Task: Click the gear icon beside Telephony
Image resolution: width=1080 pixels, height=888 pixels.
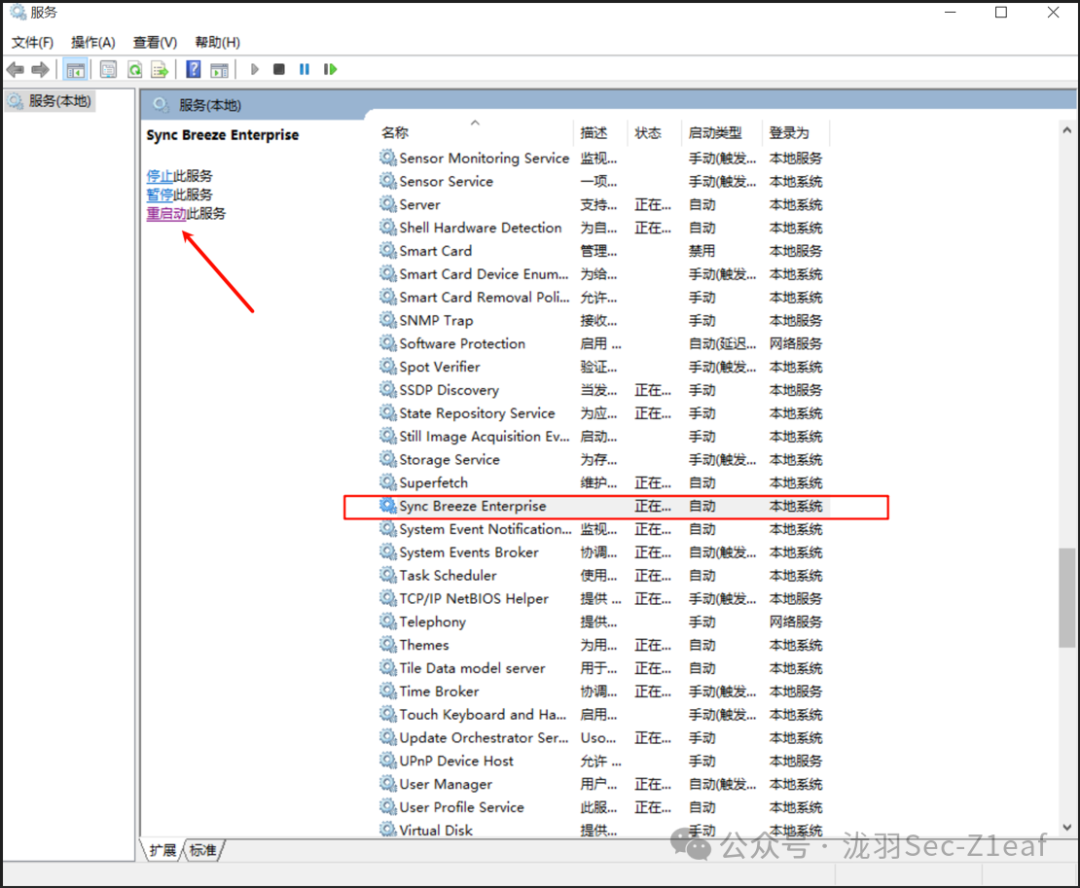Action: tap(388, 621)
